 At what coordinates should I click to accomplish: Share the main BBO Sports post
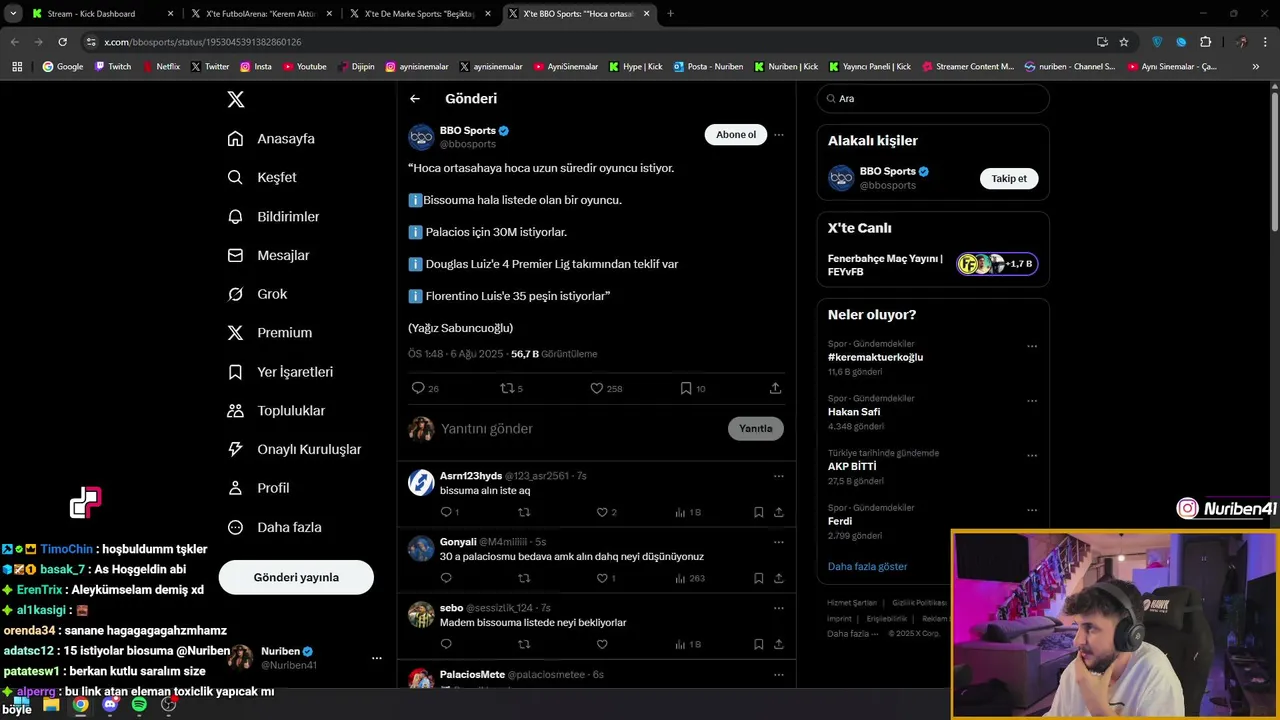[x=775, y=388]
